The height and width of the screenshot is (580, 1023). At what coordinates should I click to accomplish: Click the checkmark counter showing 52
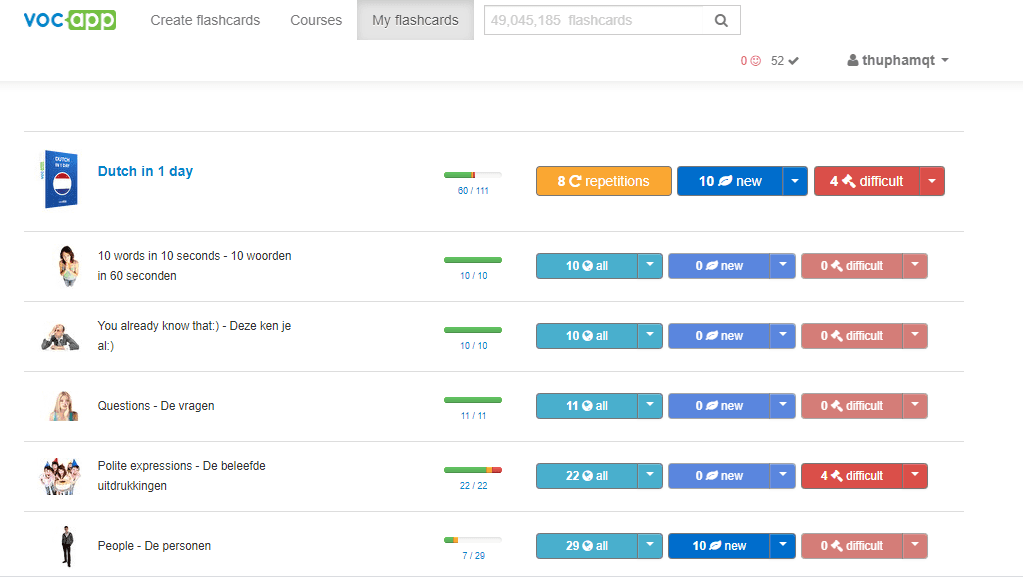[785, 61]
